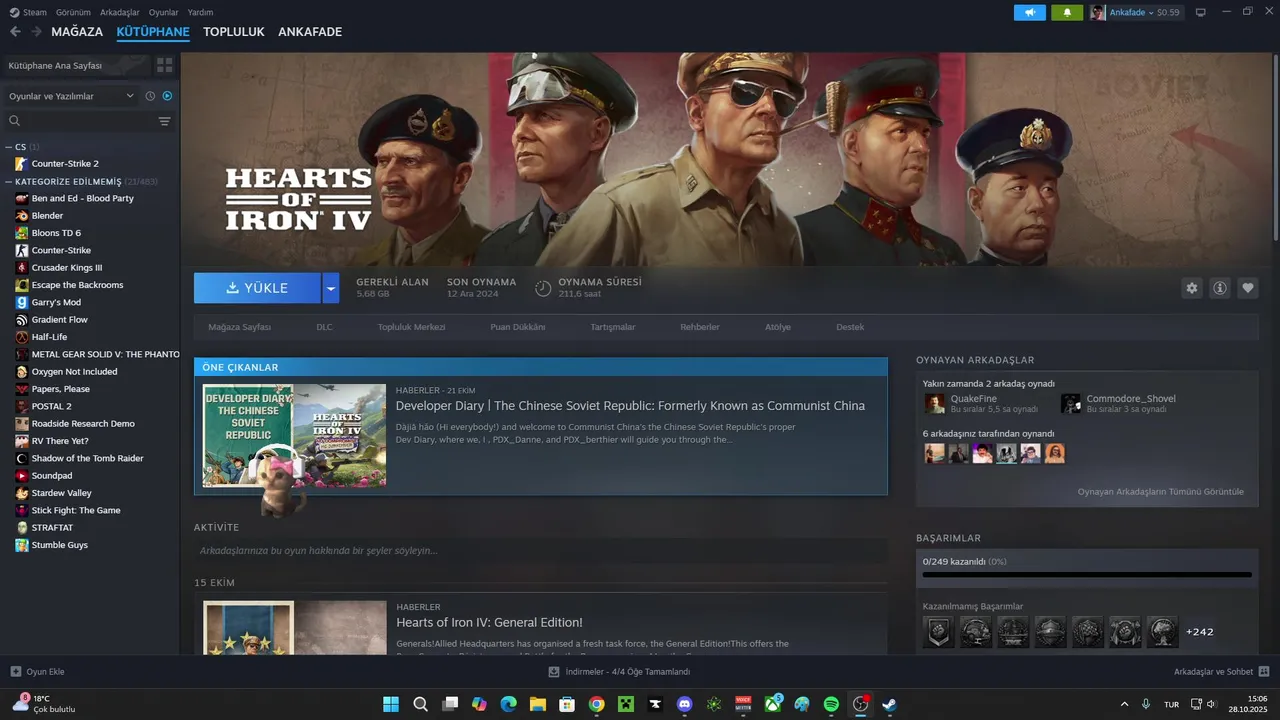Screen dimensions: 1280x720
Task: Open install options arrow next to YÜKLE
Action: [331, 288]
